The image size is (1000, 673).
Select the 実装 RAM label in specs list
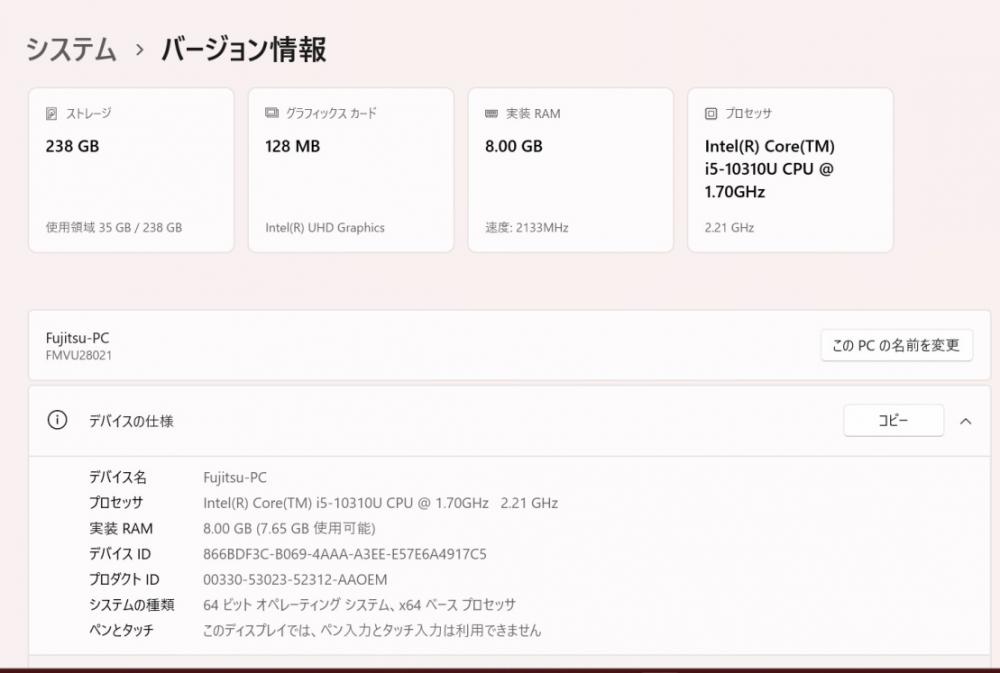pos(121,528)
